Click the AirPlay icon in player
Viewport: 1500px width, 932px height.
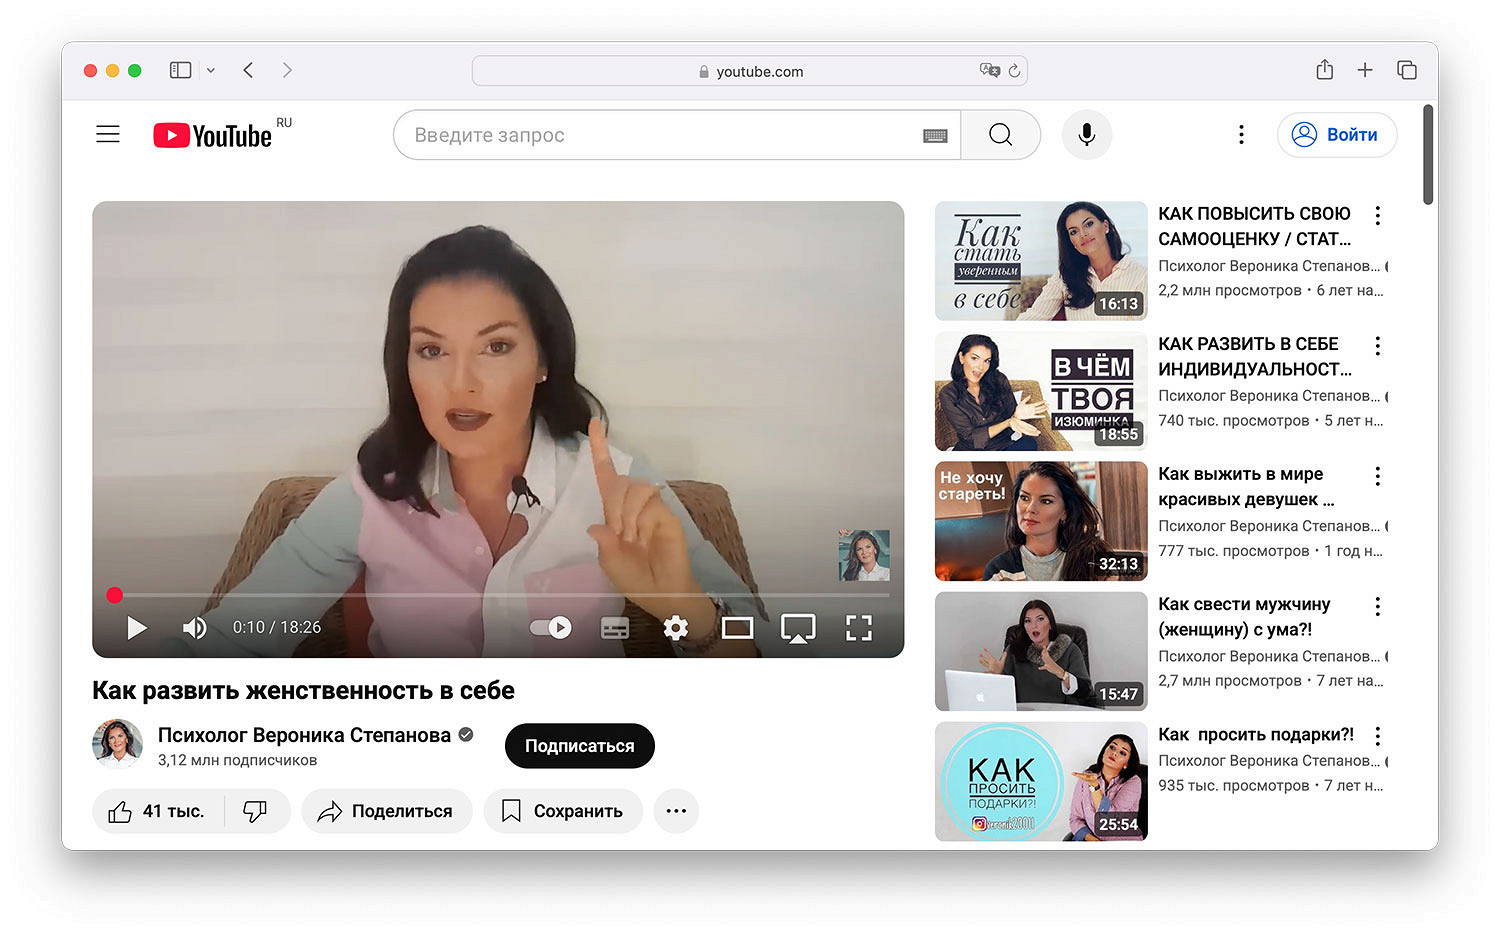coord(797,628)
